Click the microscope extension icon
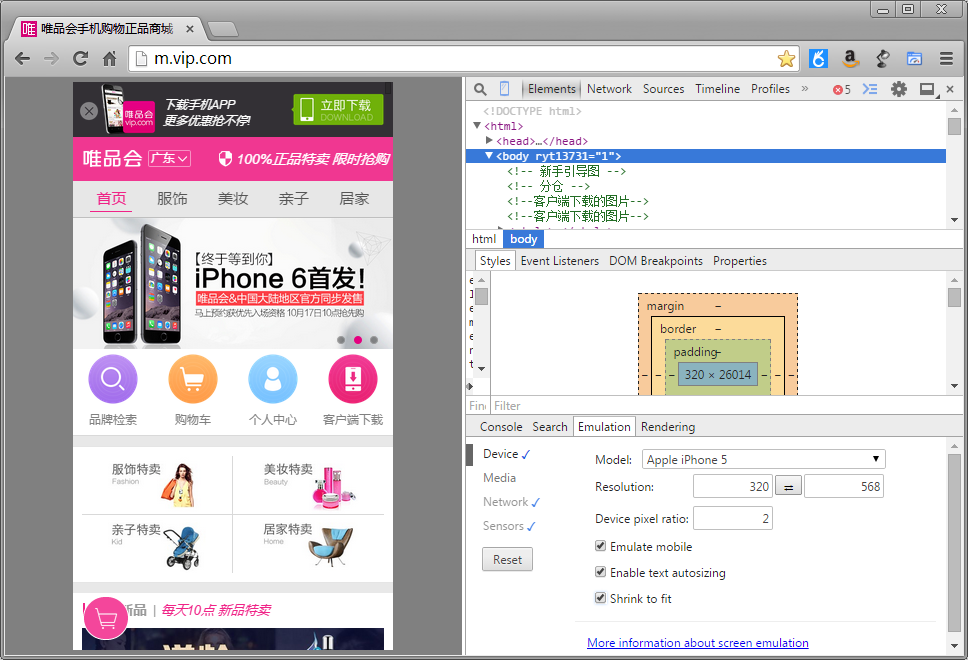968x660 pixels. click(883, 59)
